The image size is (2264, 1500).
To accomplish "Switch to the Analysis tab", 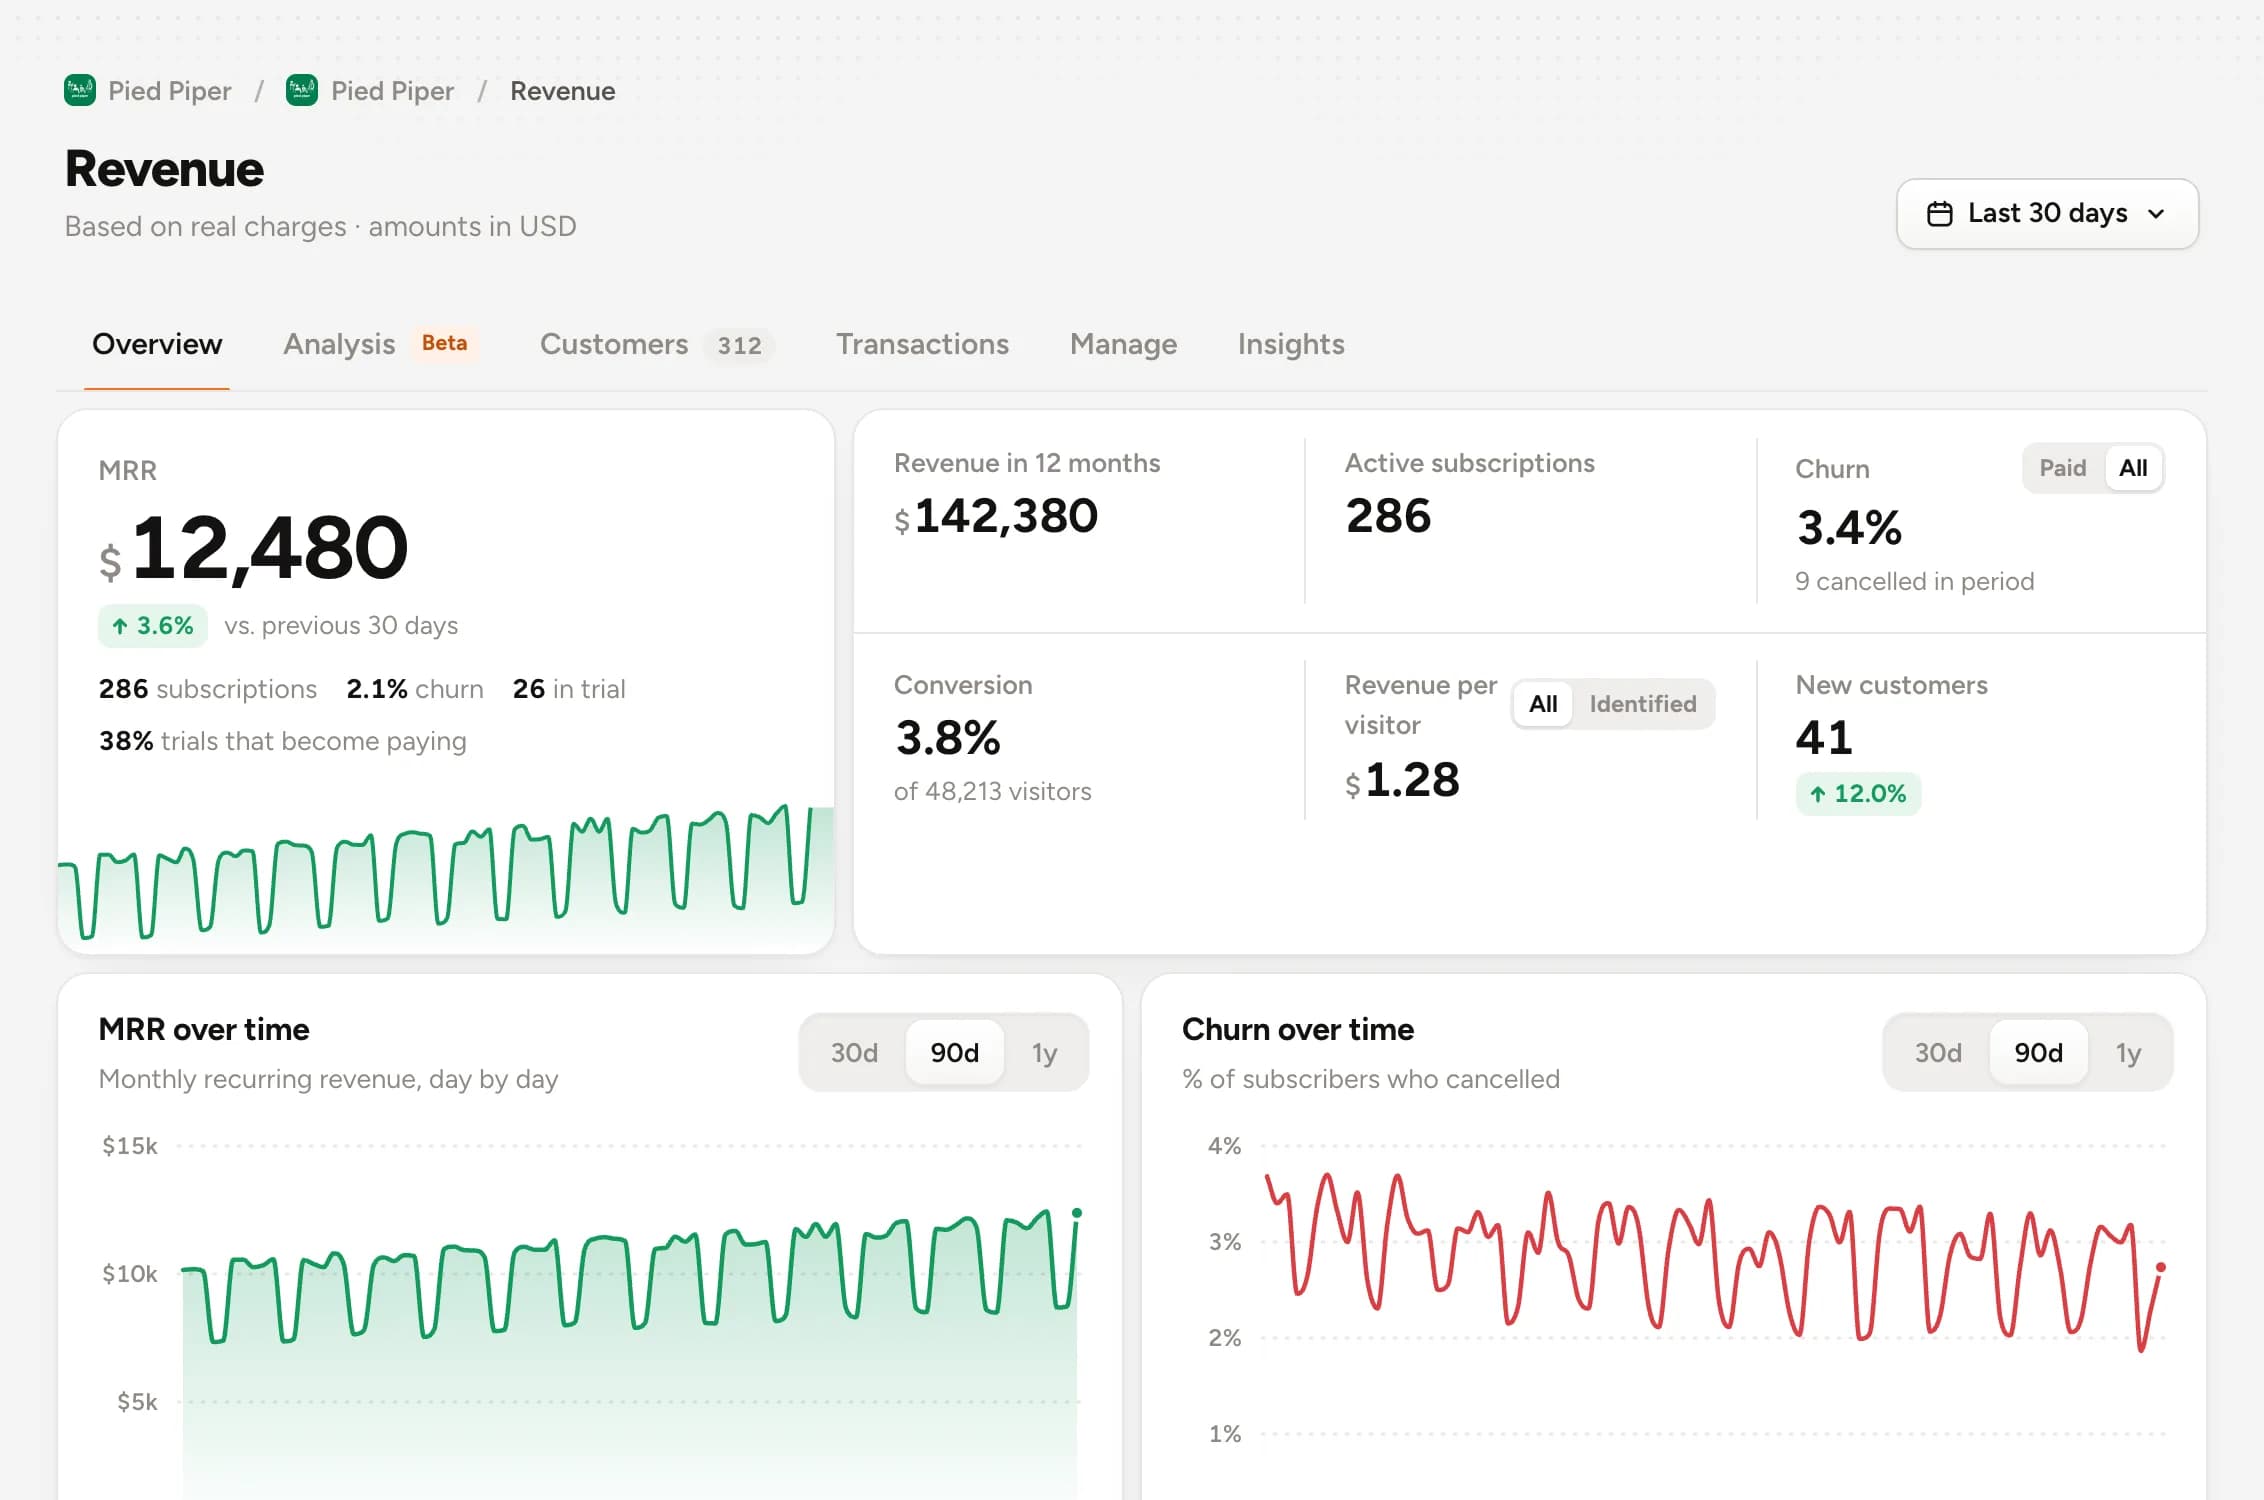I will [339, 344].
